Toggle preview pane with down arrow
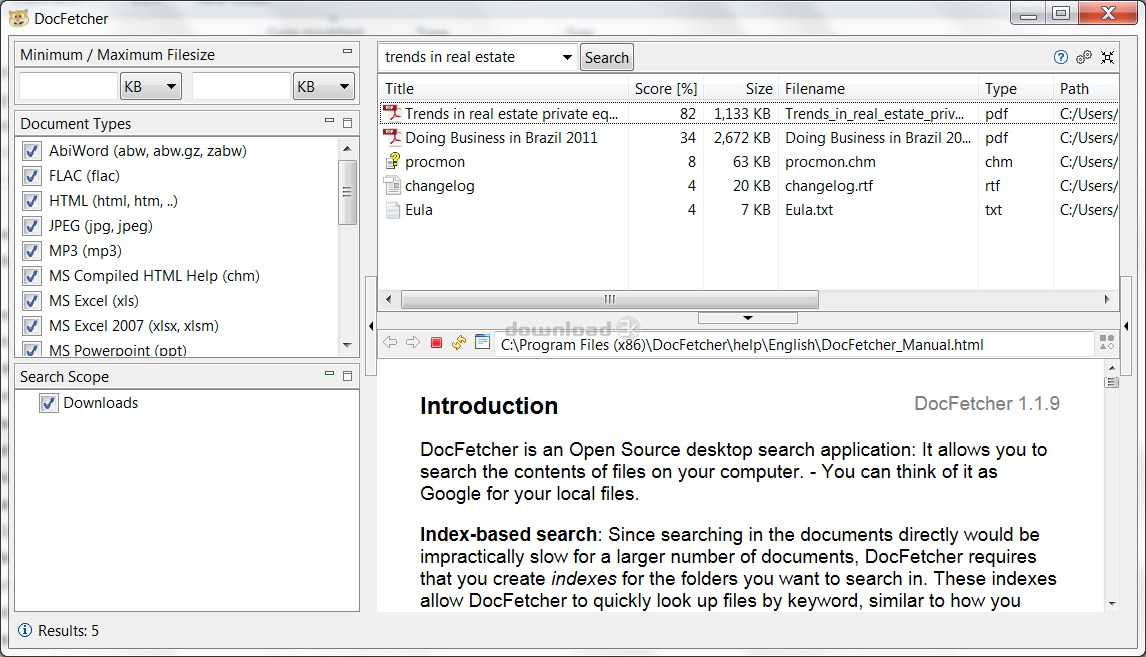Image resolution: width=1146 pixels, height=657 pixels. 748,318
